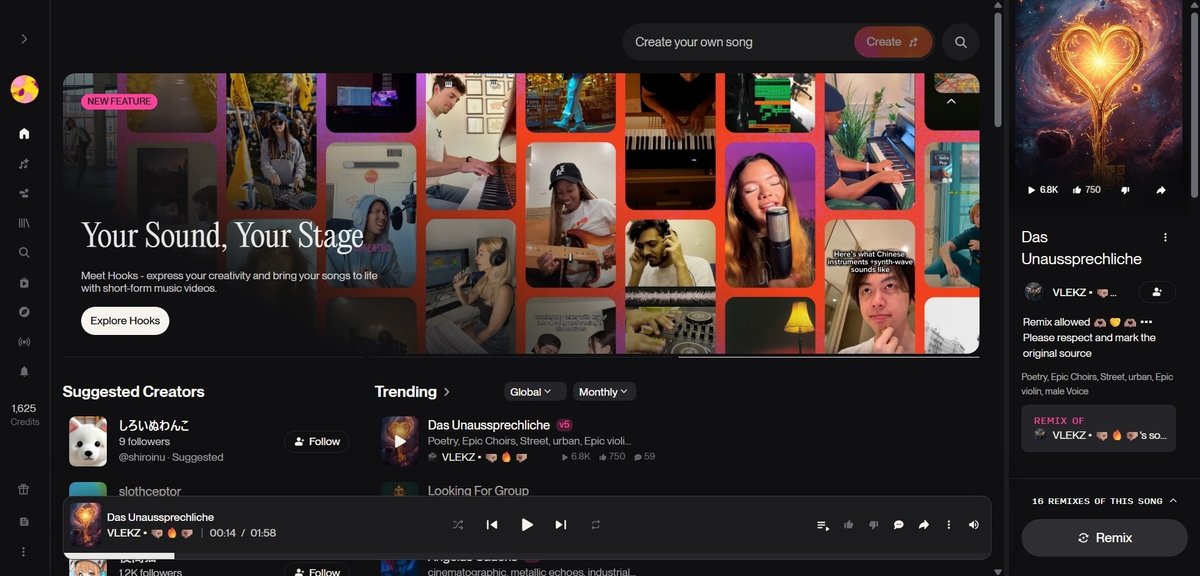The image size is (1200, 576).
Task: Click the 1,625 Credits counter
Action: [x=24, y=414]
